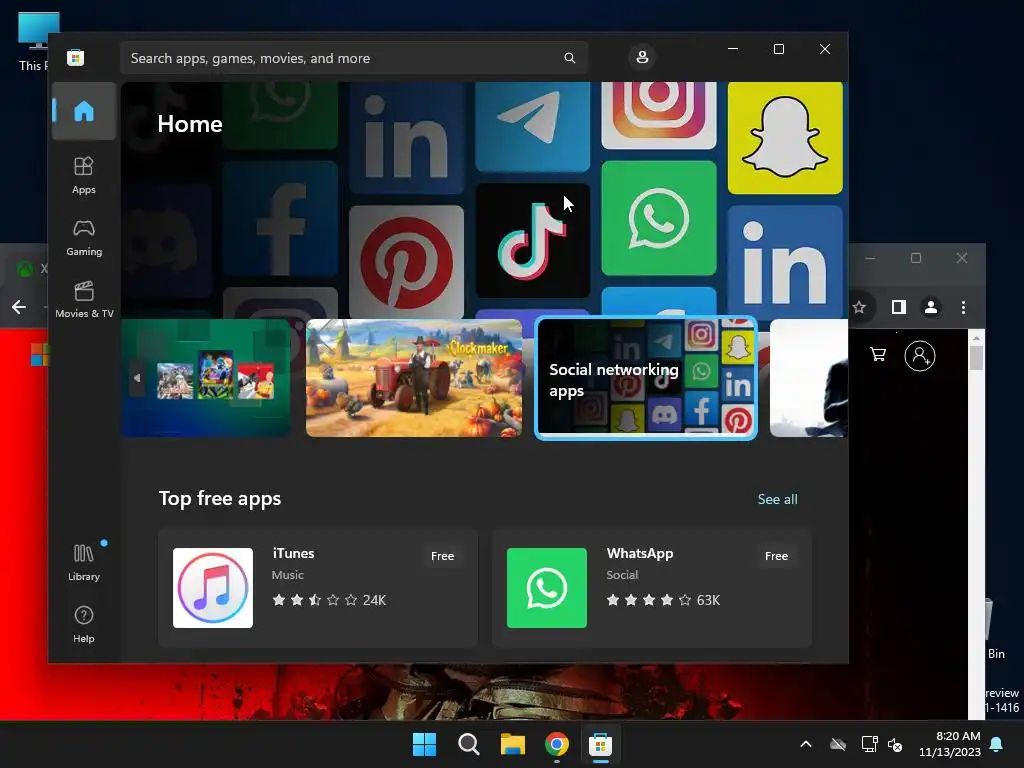Click the Pinterest tile in hero banner

406,261
